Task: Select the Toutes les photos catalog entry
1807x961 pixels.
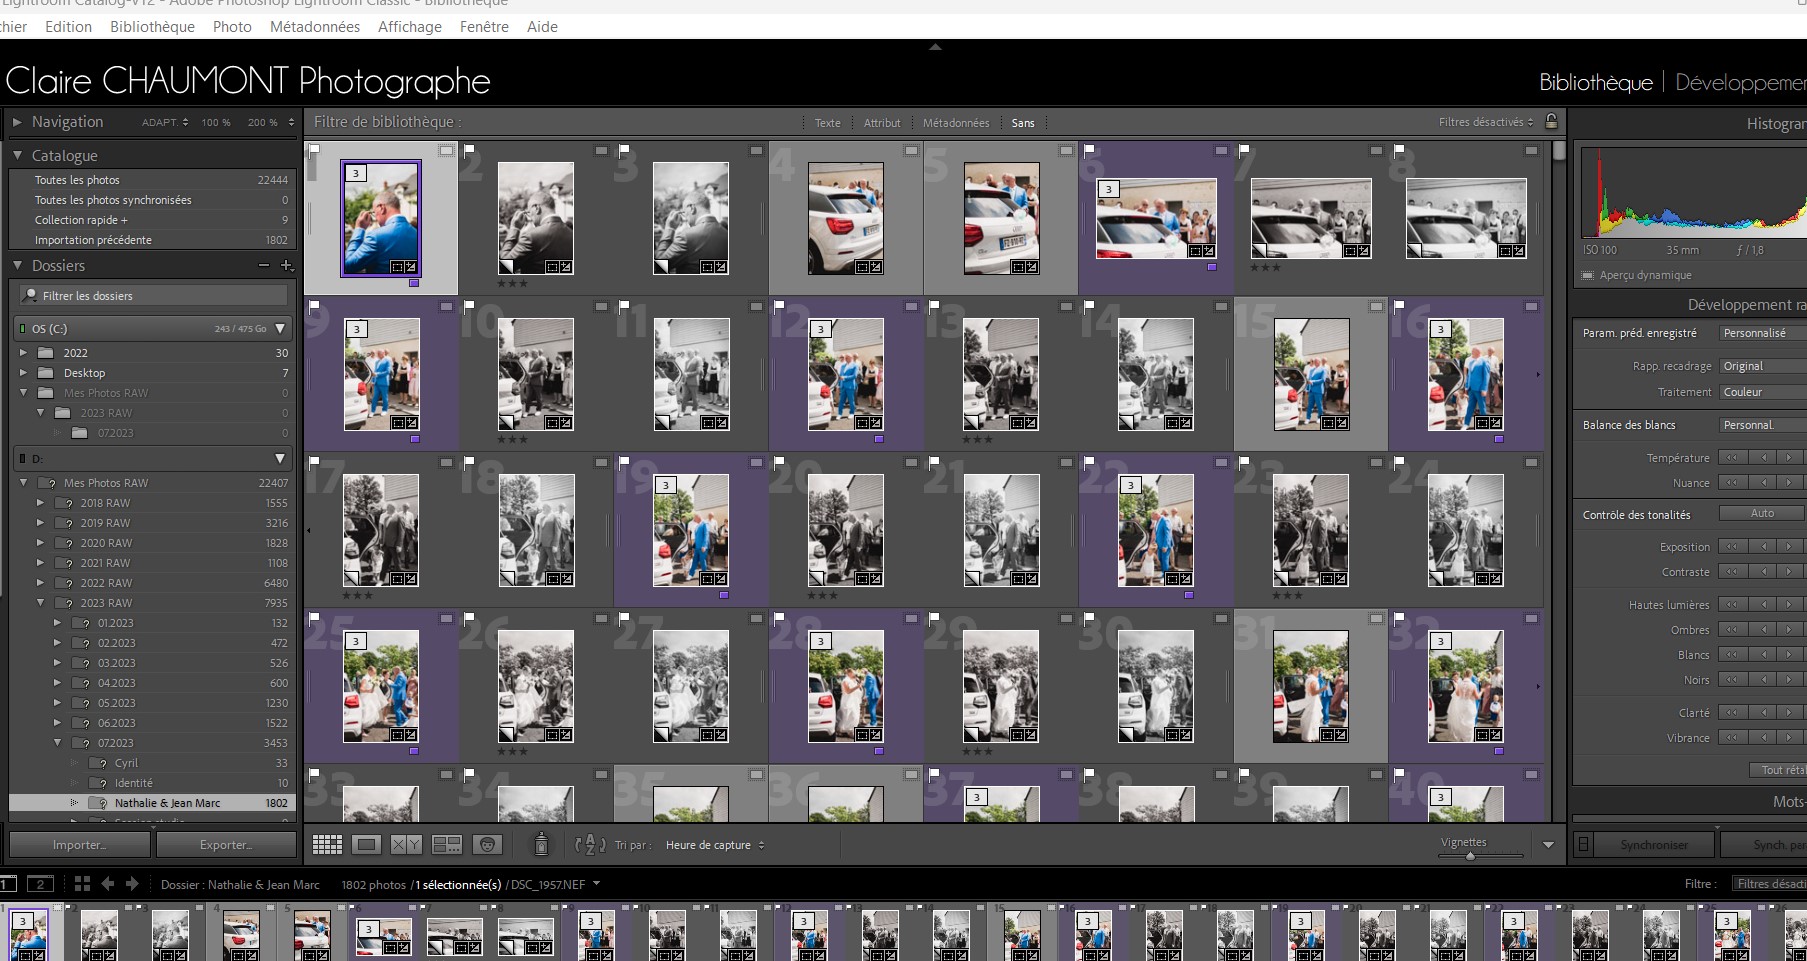Action: [x=77, y=180]
